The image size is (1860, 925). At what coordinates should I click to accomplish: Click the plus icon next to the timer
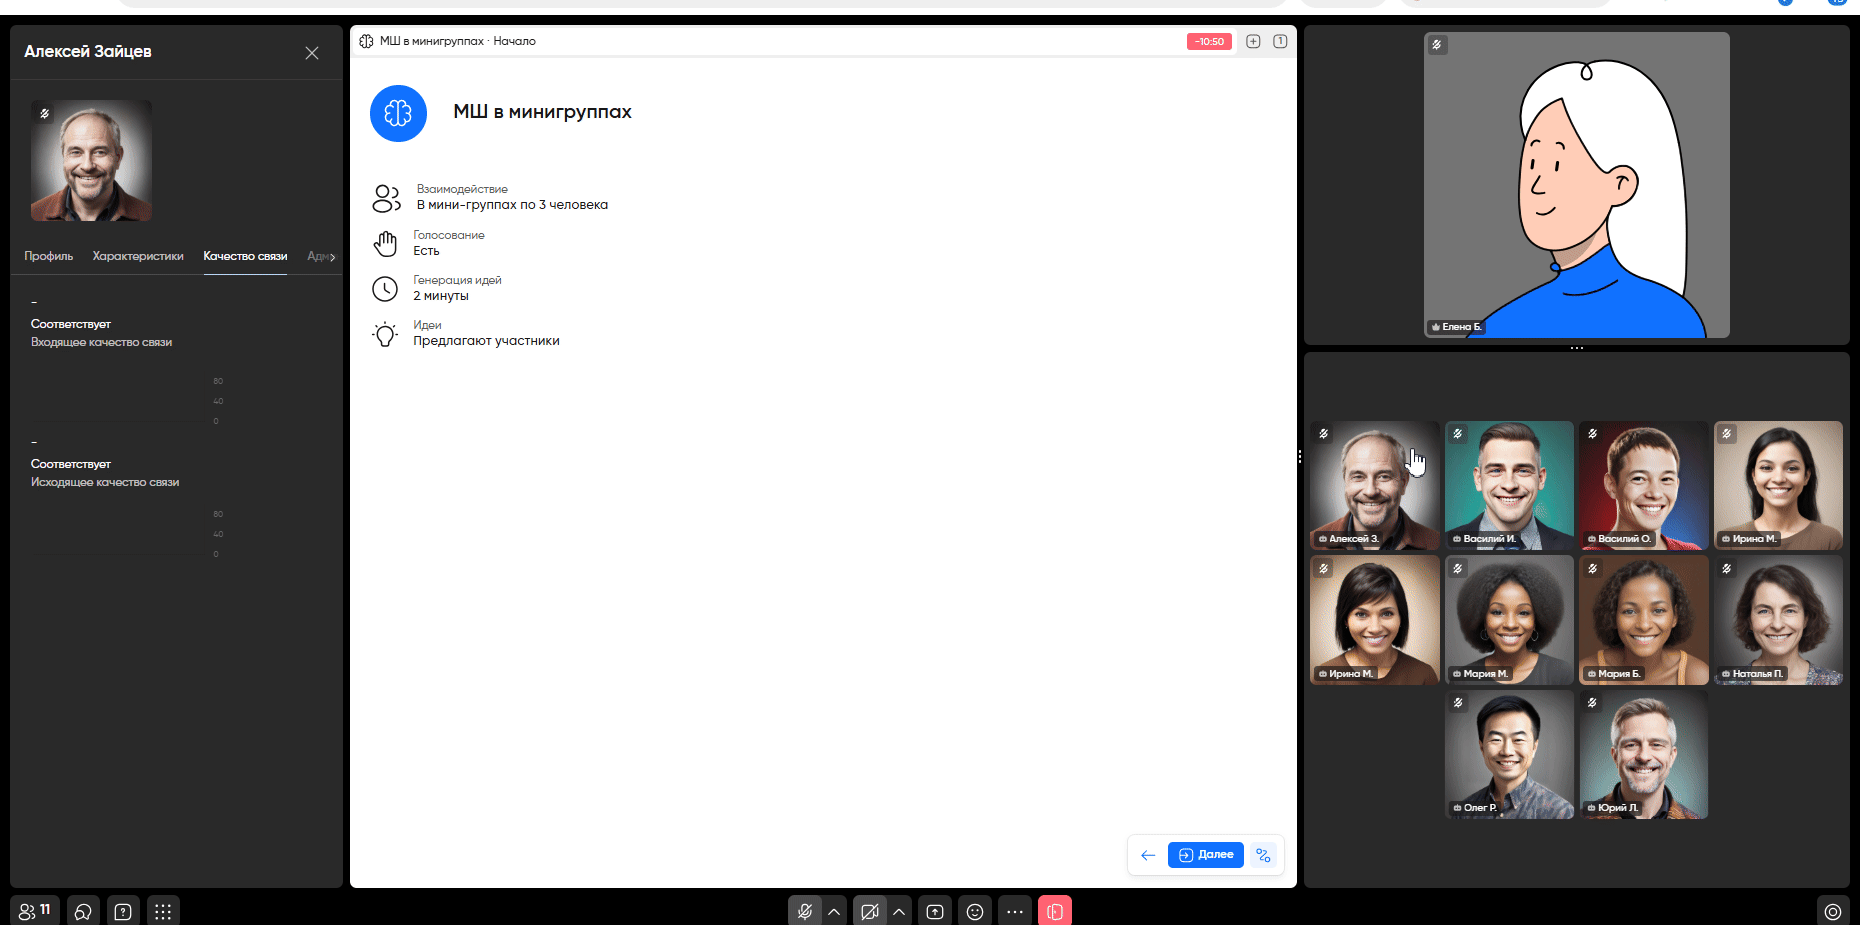coord(1253,41)
